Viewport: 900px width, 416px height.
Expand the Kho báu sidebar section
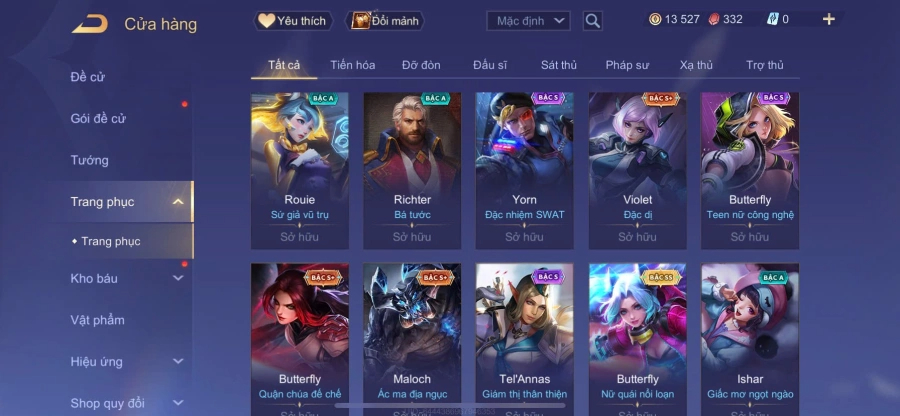pyautogui.click(x=178, y=278)
